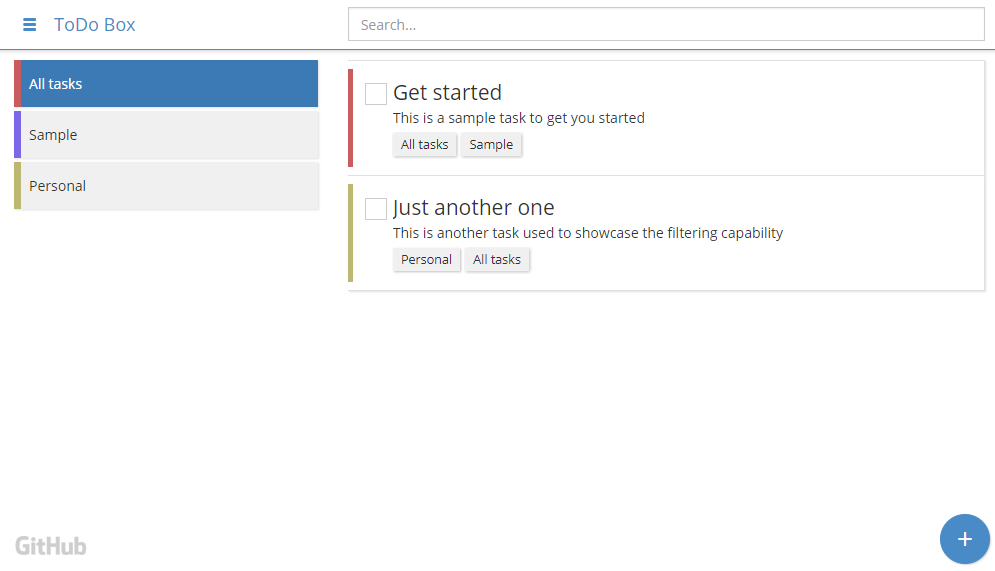Image resolution: width=995 pixels, height=571 pixels.
Task: Click All tasks tag under Just another one
Action: [497, 260]
